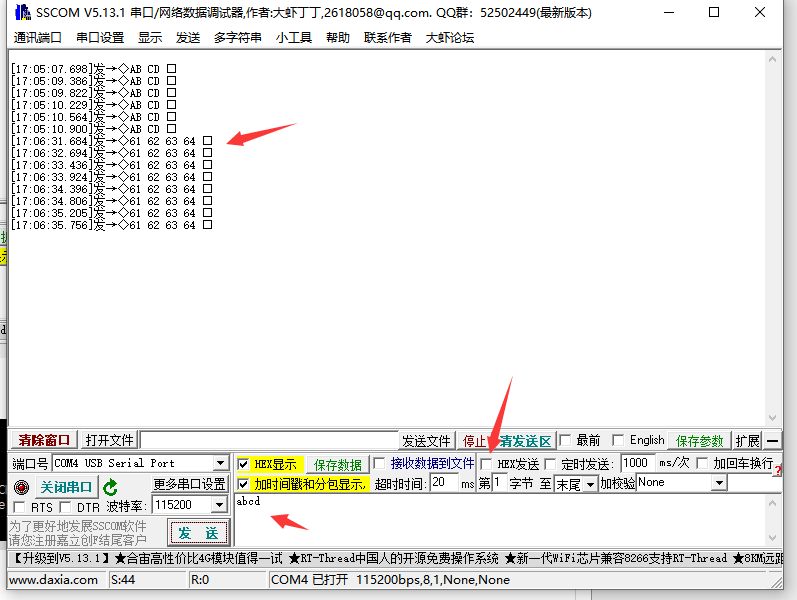
Task: Open the 加校验 None checksum dropdown
Action: point(718,483)
